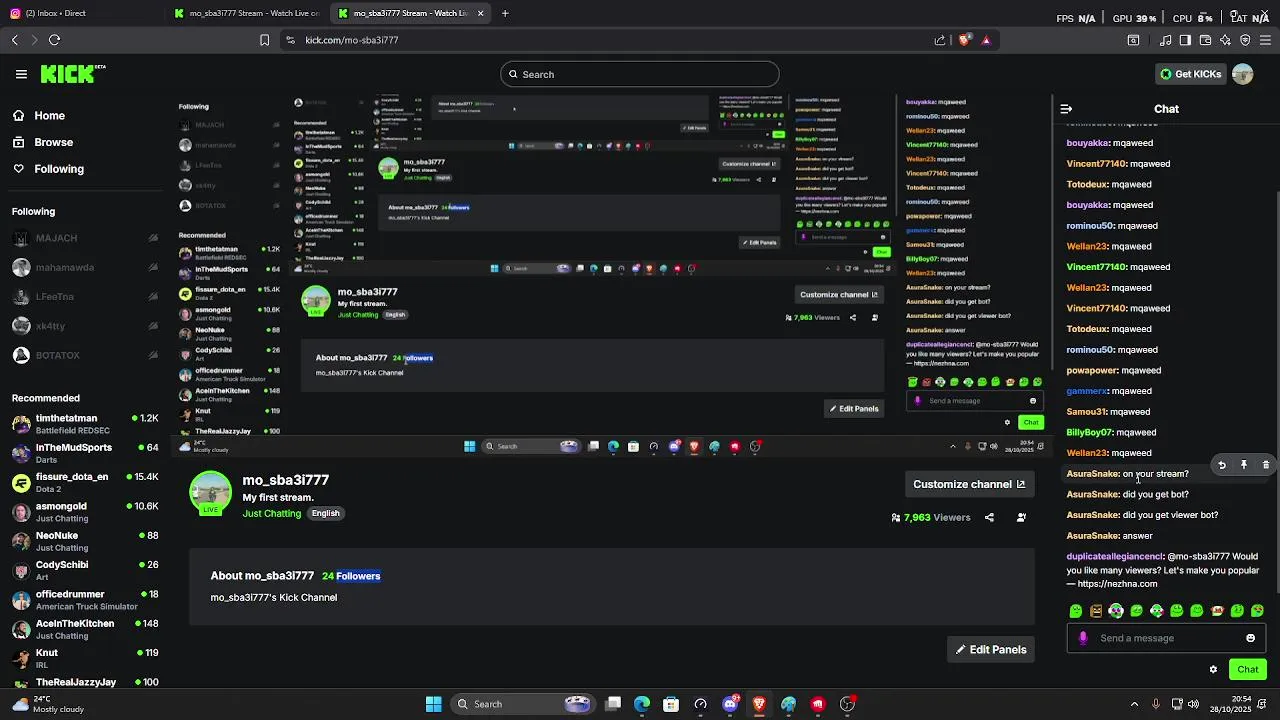
Task: Open fissure_dota_en recommended channel
Action: click(x=85, y=482)
